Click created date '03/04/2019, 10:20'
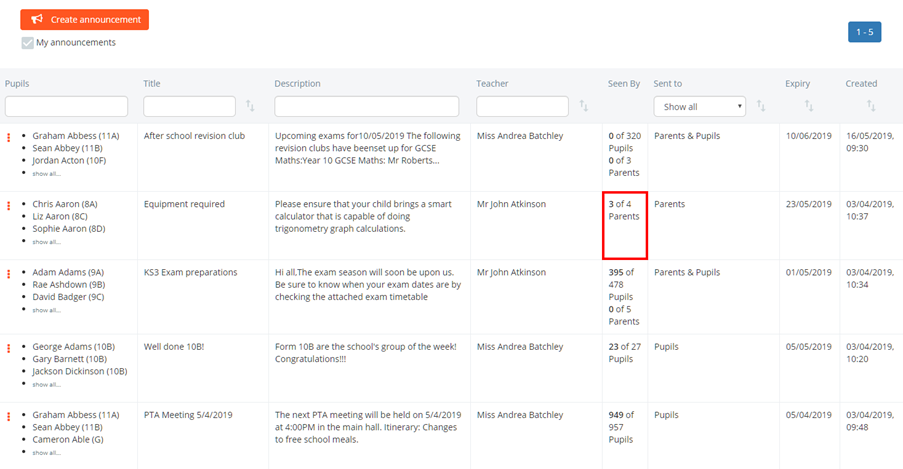903x469 pixels. click(870, 353)
